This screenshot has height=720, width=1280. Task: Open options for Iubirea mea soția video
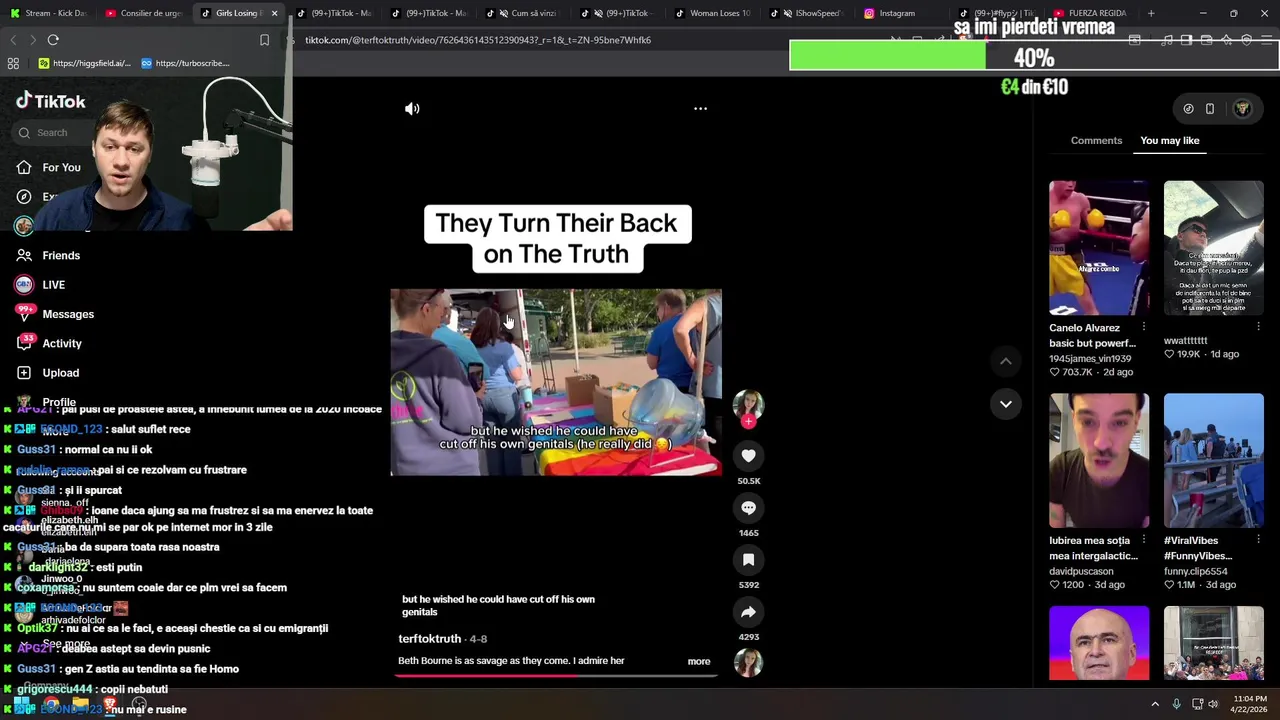(x=1144, y=540)
